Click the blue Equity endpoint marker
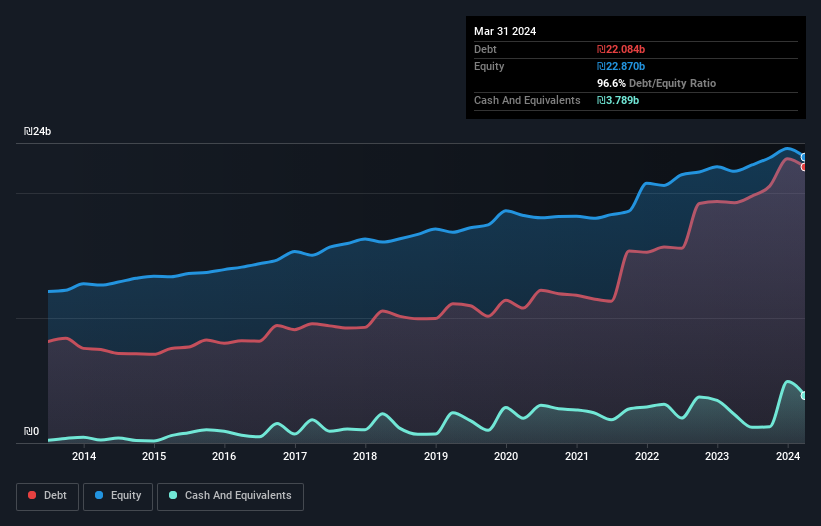The width and height of the screenshot is (821, 526). [804, 157]
